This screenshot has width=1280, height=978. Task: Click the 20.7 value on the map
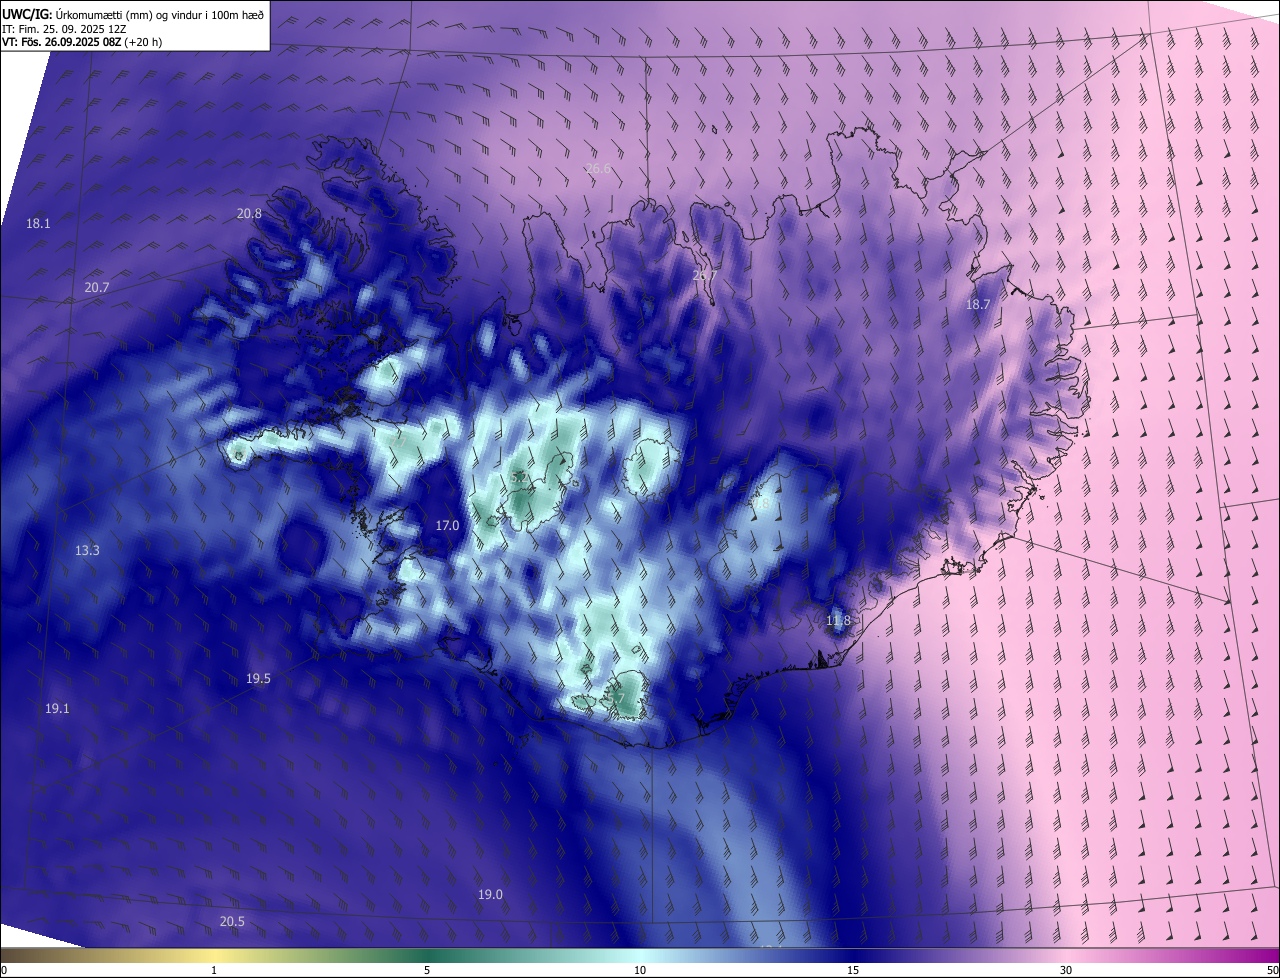point(97,287)
